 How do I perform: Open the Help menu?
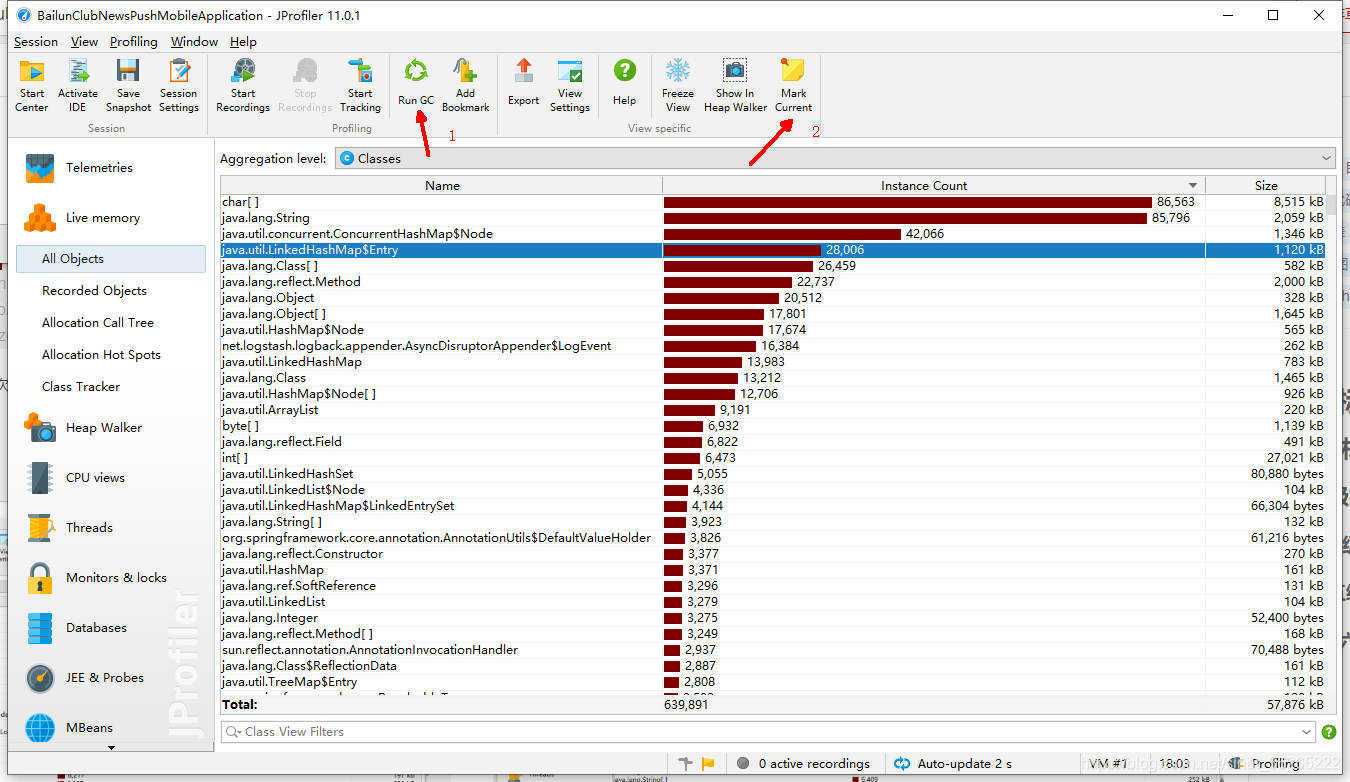243,41
